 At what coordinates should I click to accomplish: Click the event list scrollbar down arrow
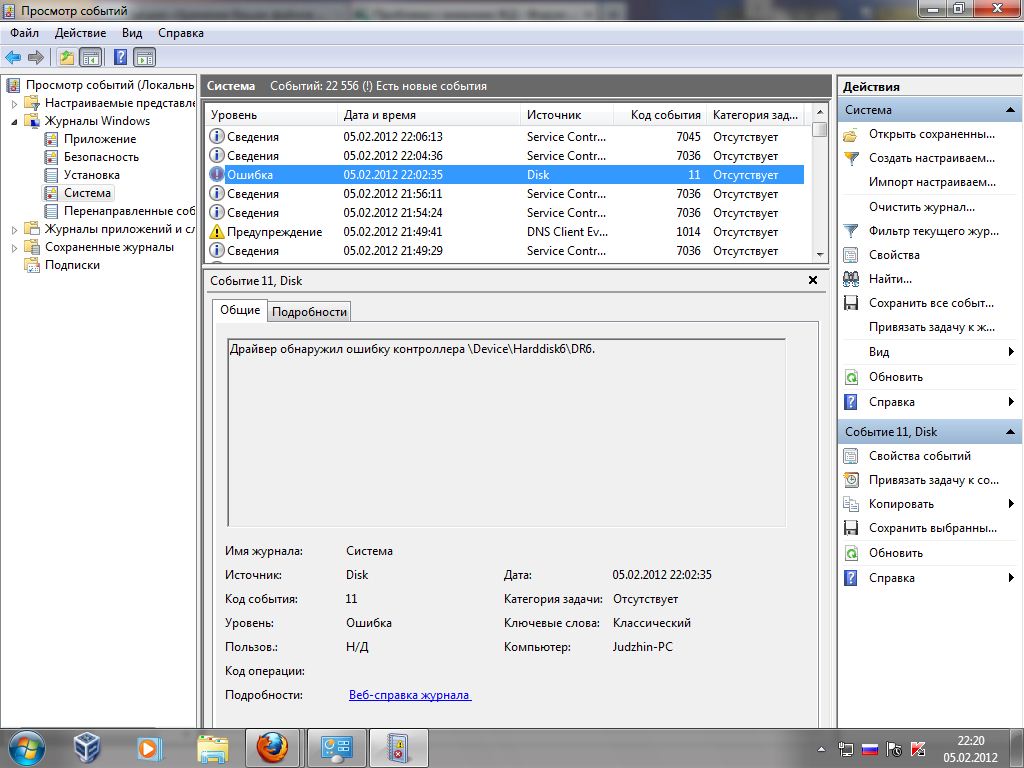820,255
